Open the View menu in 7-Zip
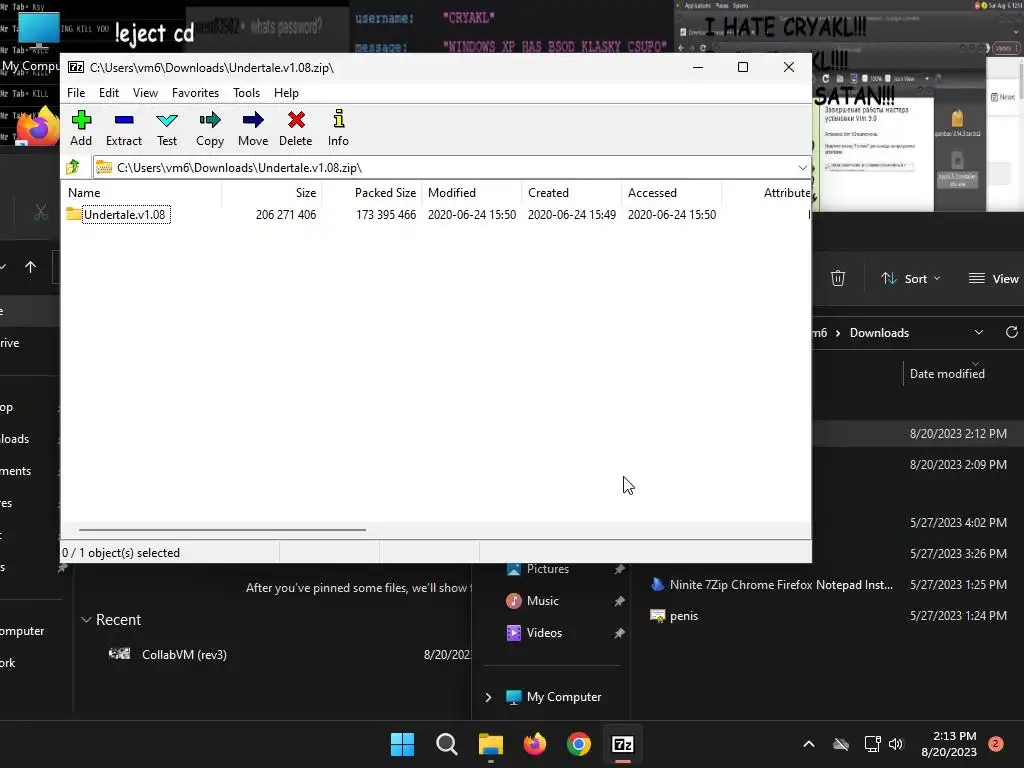The height and width of the screenshot is (768, 1024). click(x=145, y=93)
